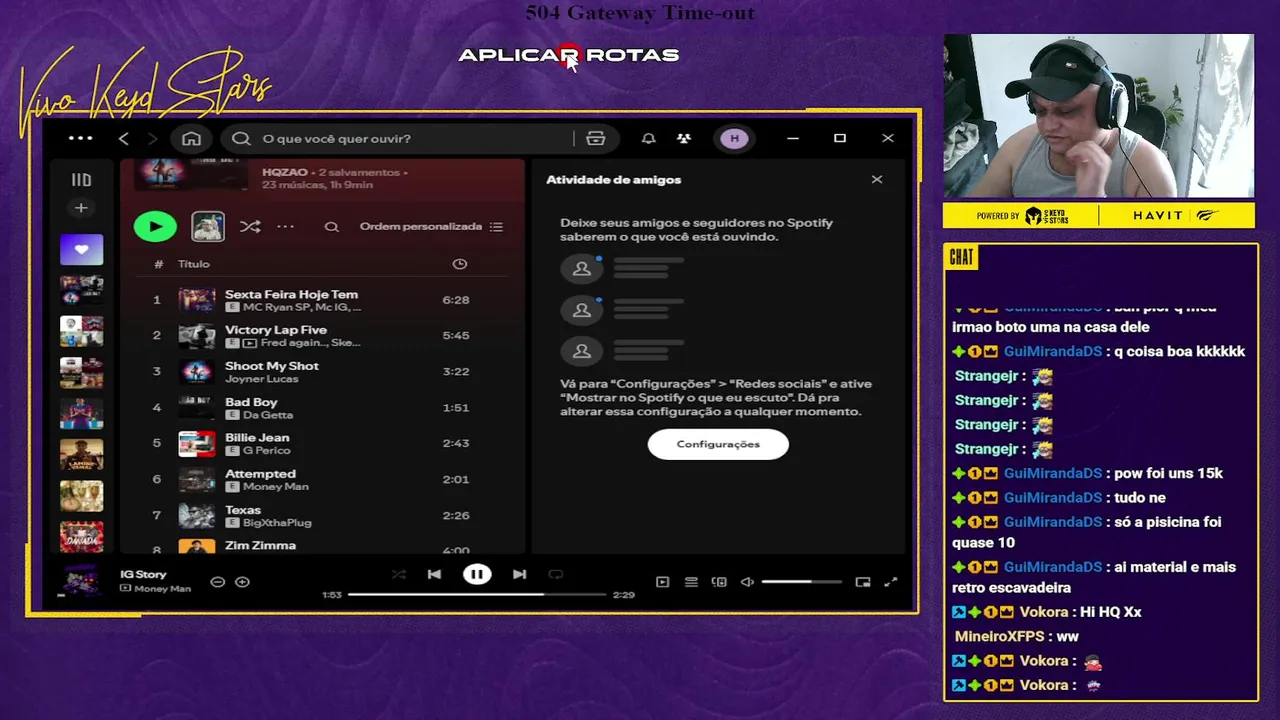This screenshot has height=720, width=1280.
Task: Open the DANADA sidebar playlist thumbnail
Action: click(81, 537)
